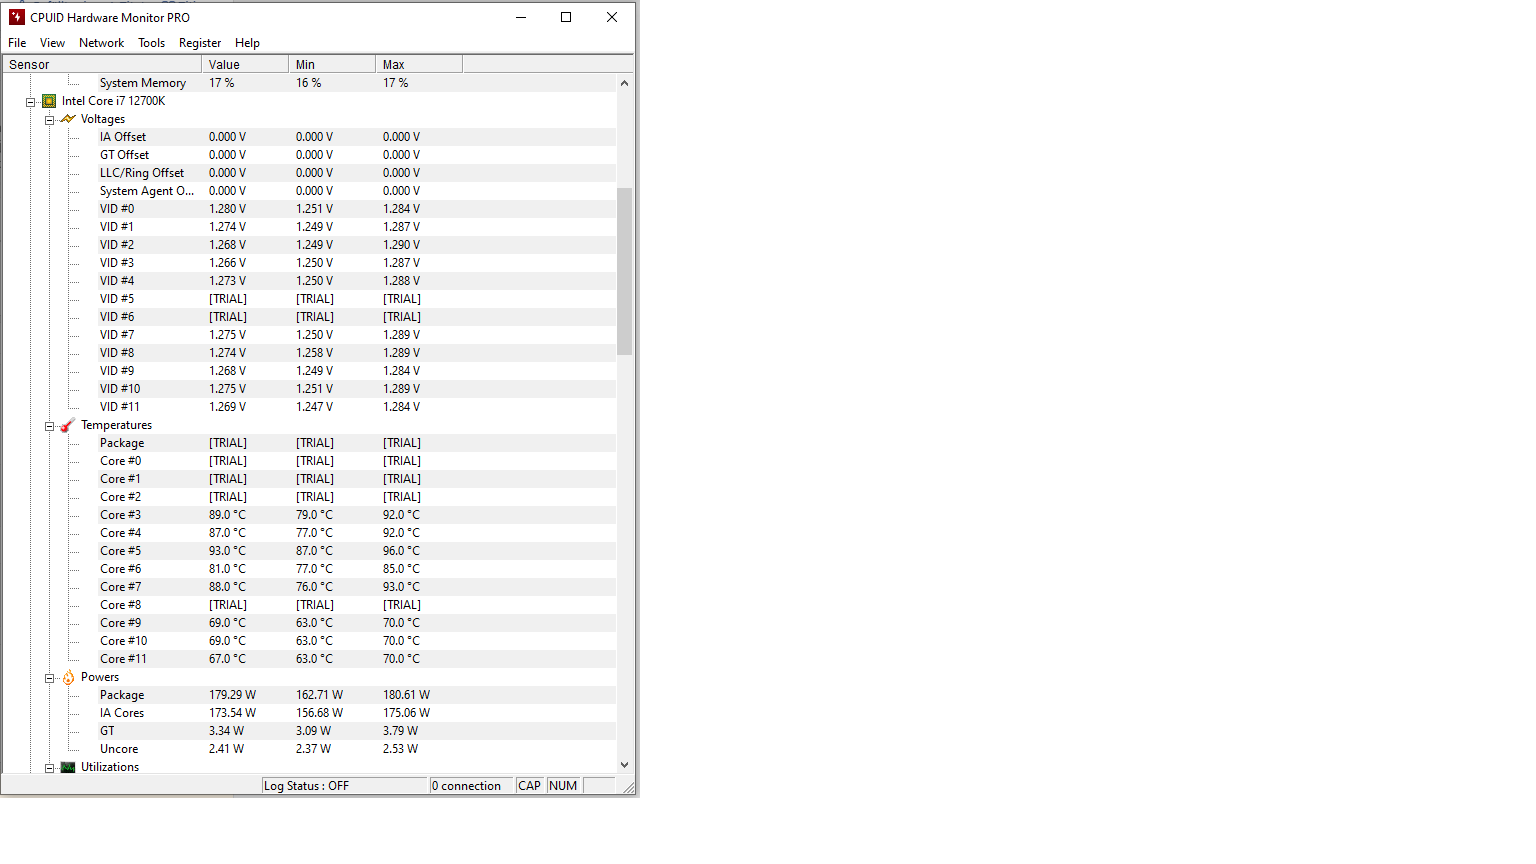Collapse the Voltages group
Screen dimensions: 1536x864
49,120
